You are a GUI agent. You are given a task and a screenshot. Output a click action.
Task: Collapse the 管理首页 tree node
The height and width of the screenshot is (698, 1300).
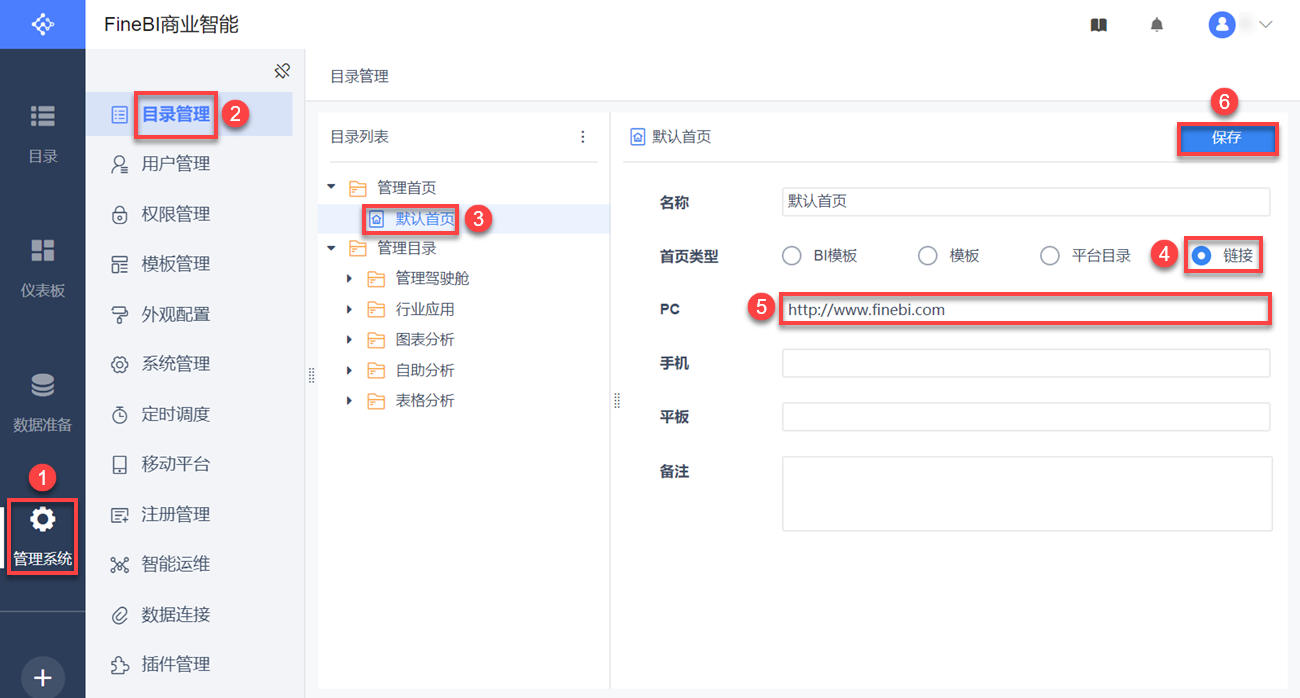(x=331, y=187)
